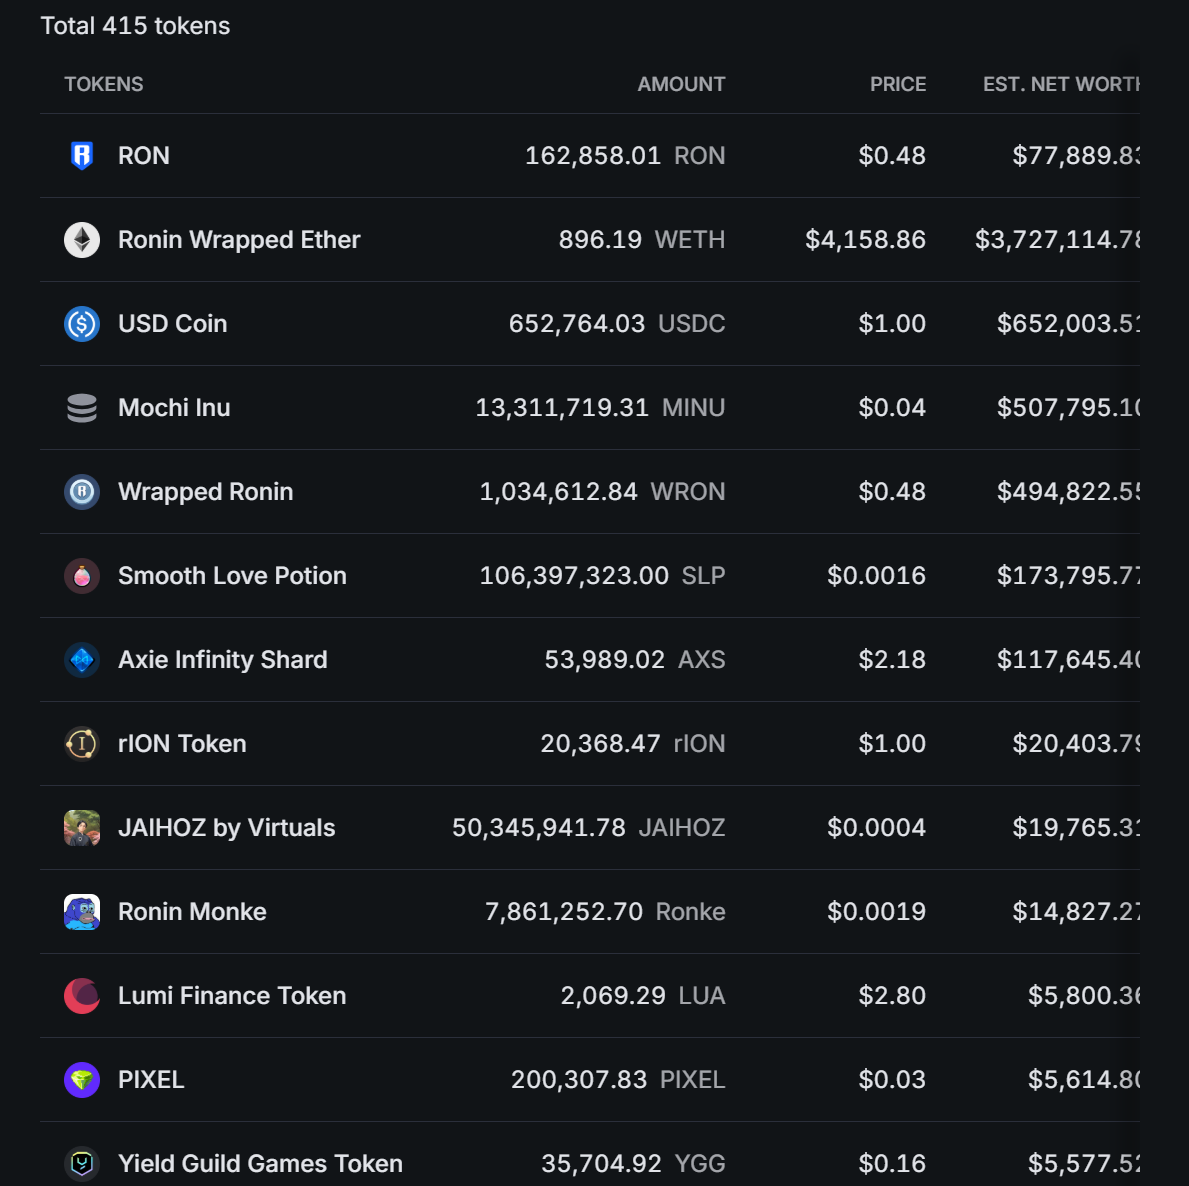
Task: Click the Wrapped Ronin icon
Action: [x=82, y=492]
